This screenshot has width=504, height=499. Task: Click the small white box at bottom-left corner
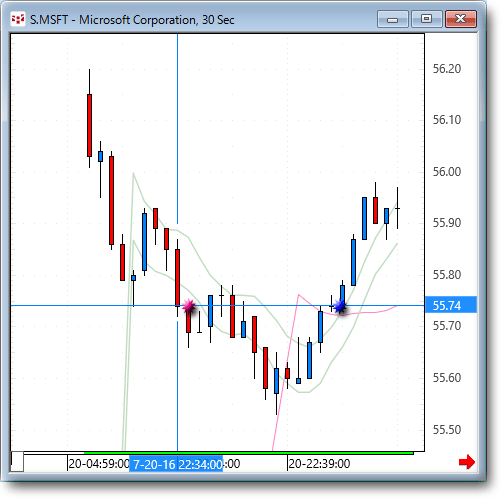pos(17,462)
